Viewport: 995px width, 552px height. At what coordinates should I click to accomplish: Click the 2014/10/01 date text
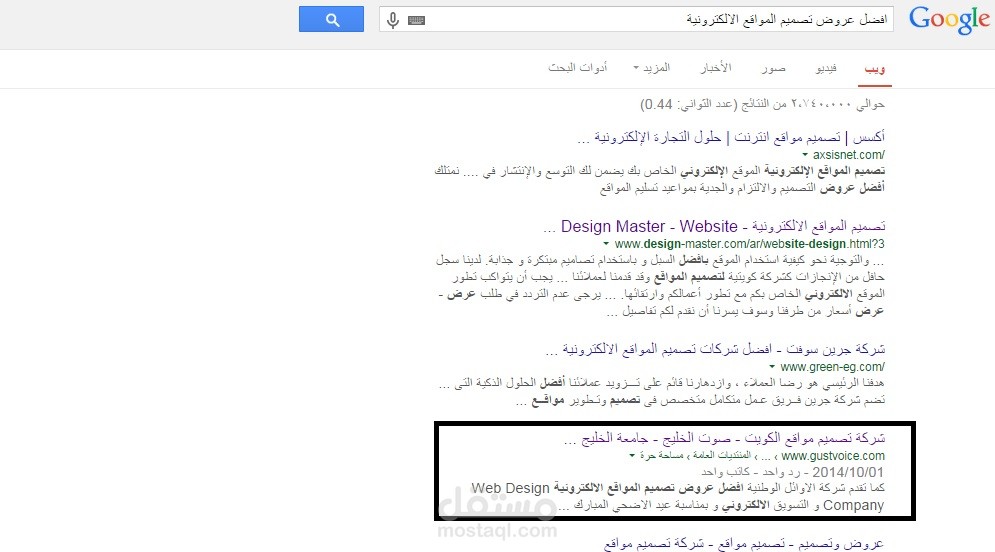coord(848,472)
